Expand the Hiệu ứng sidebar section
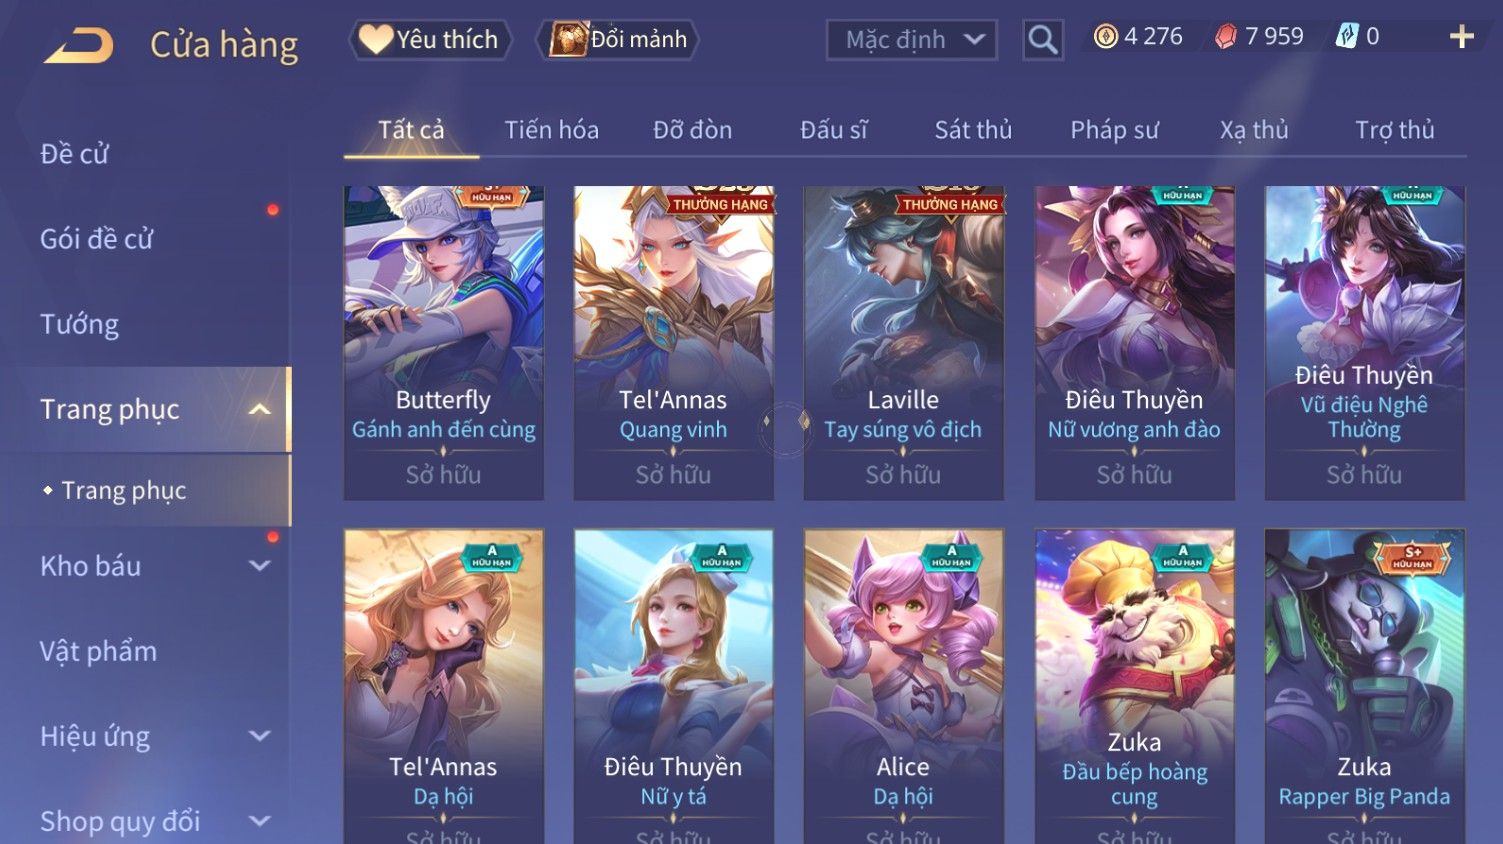The image size is (1503, 844). tap(259, 736)
